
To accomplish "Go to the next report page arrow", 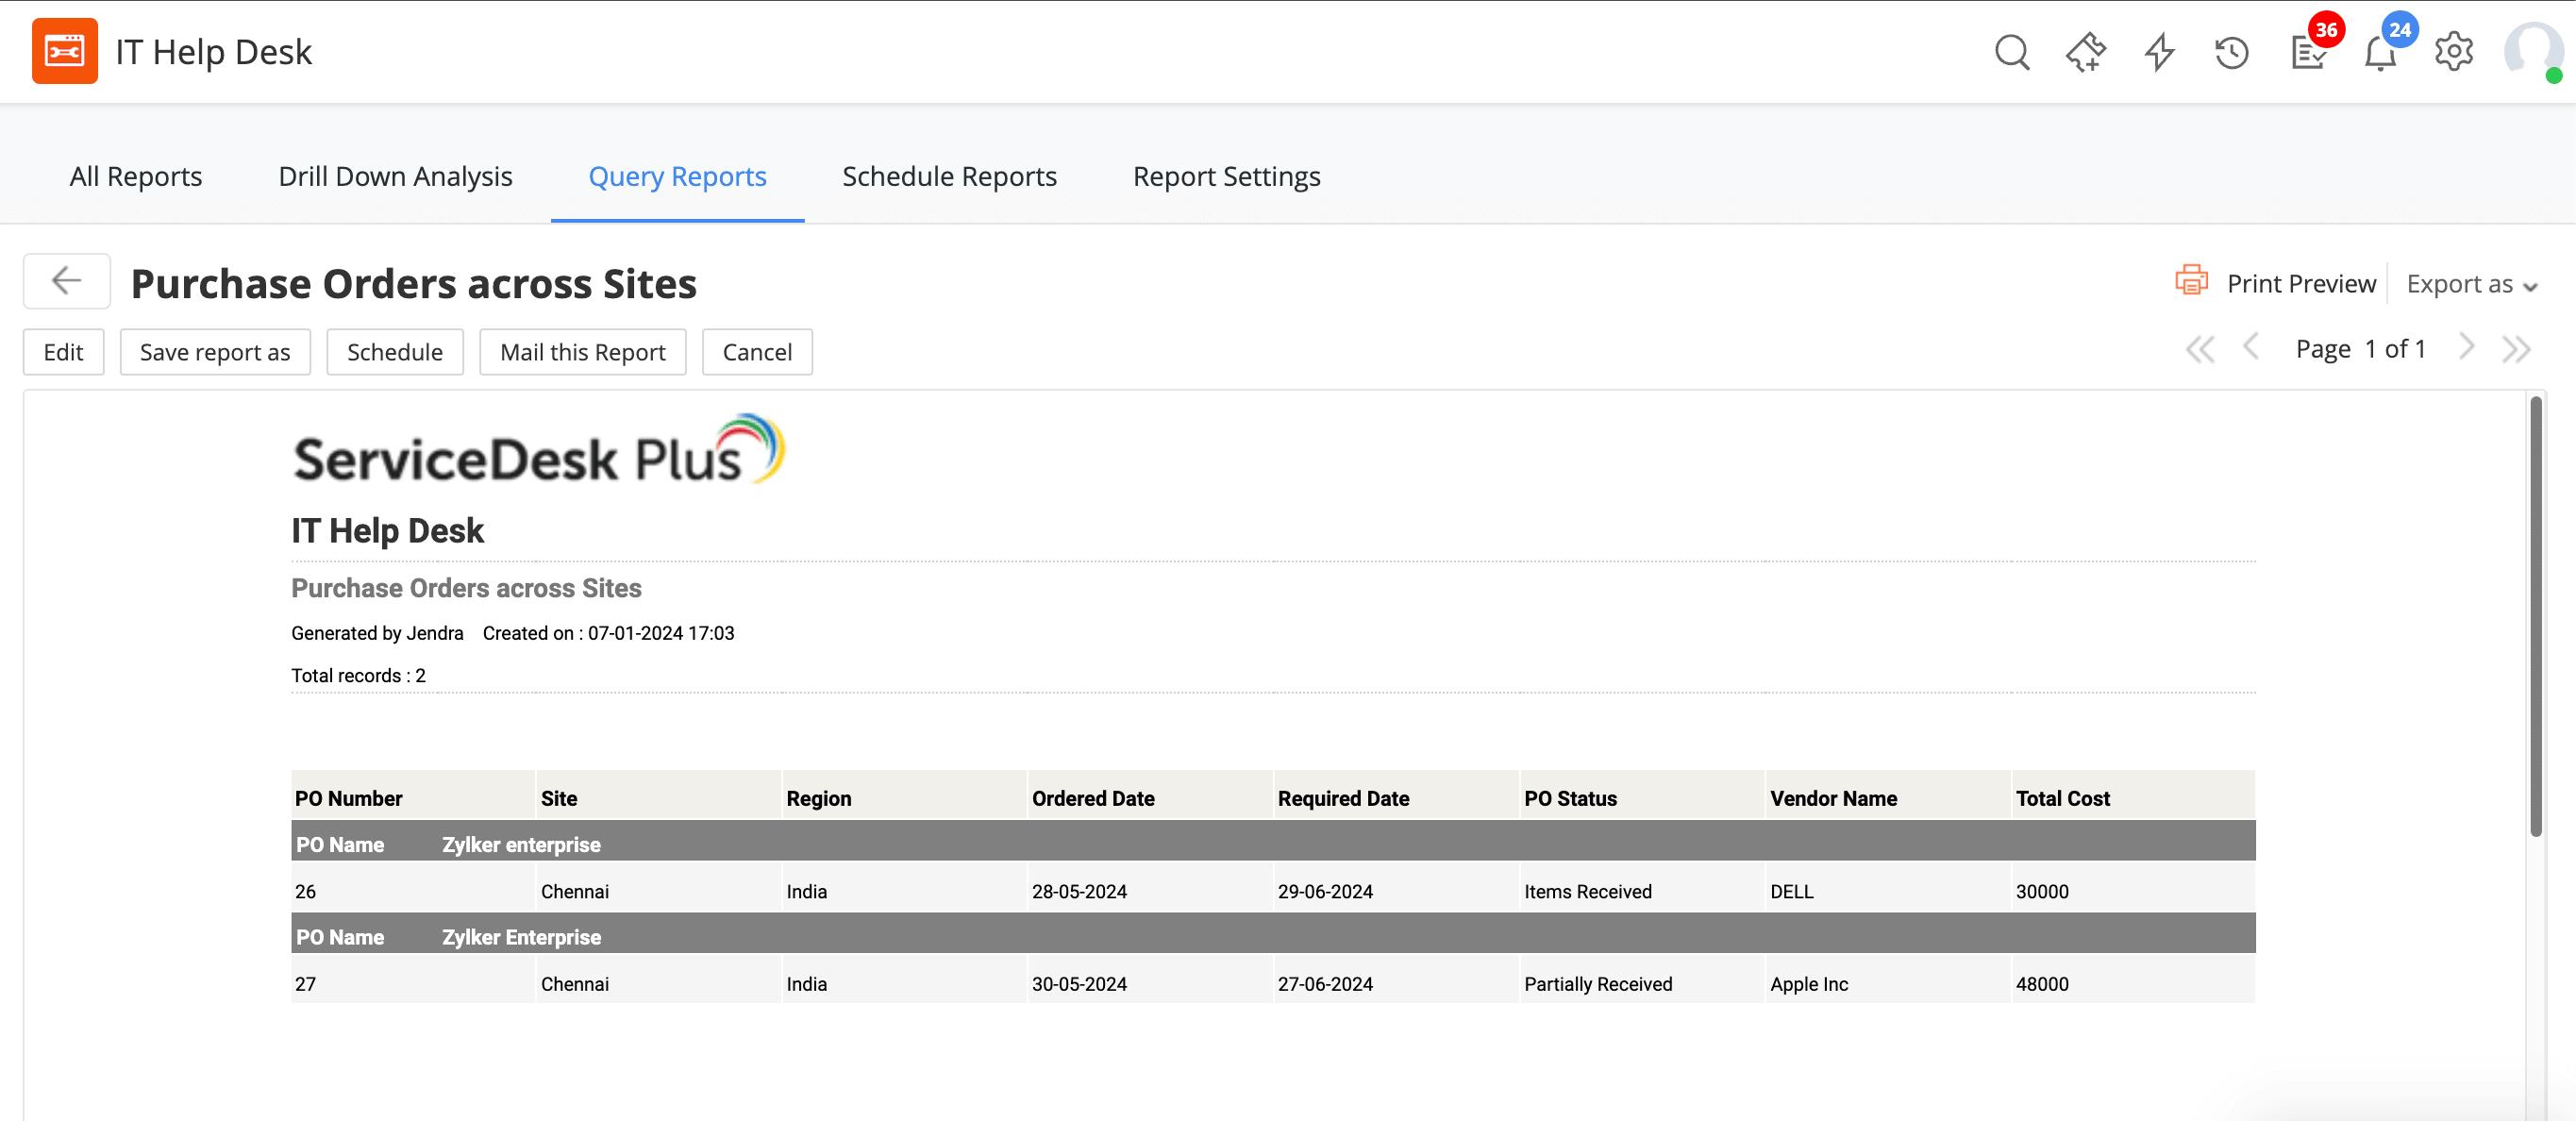I will 2466,347.
